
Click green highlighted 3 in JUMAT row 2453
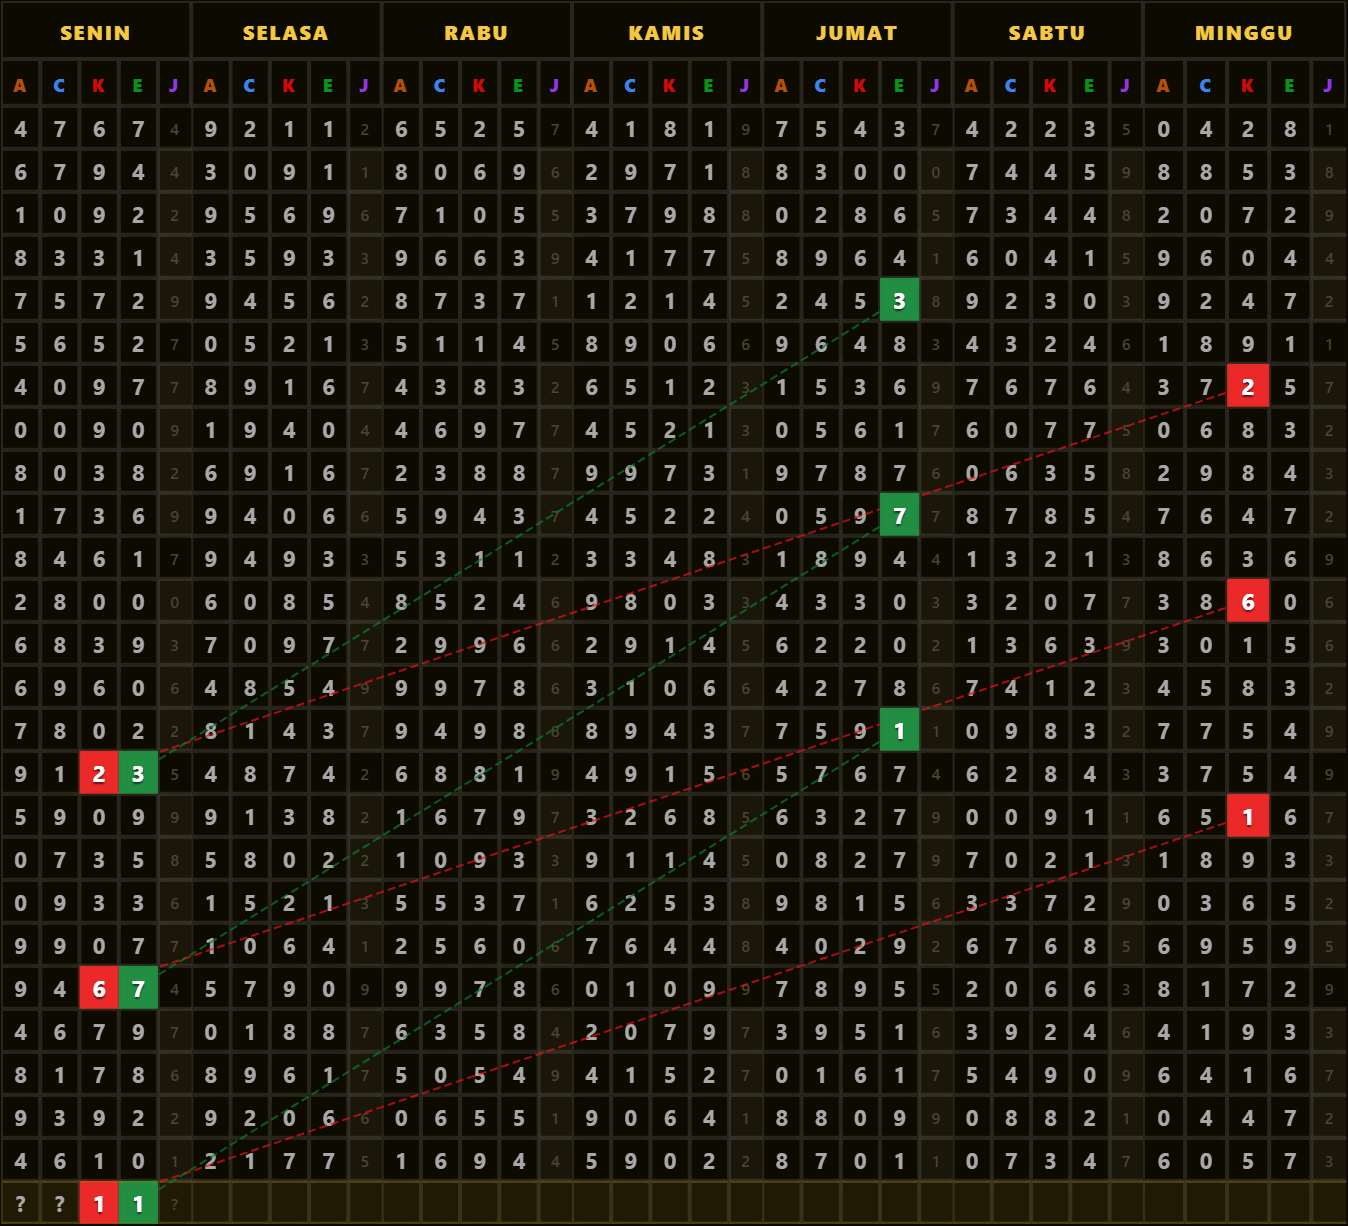[x=899, y=301]
